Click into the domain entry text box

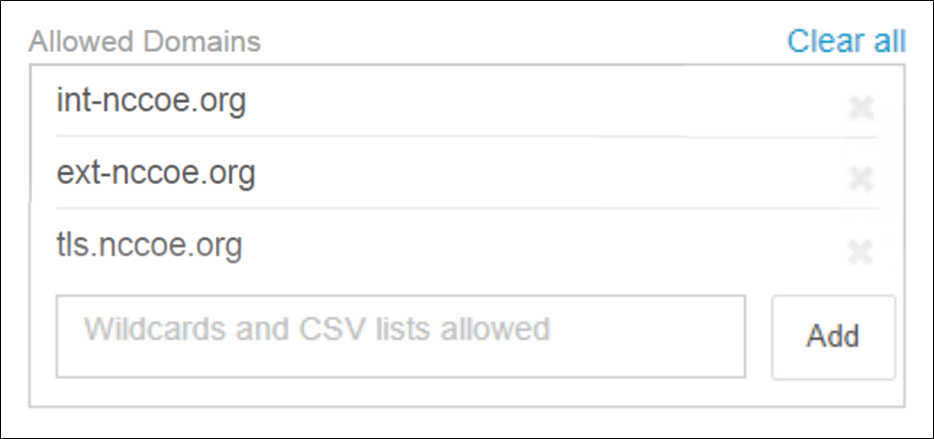click(400, 336)
